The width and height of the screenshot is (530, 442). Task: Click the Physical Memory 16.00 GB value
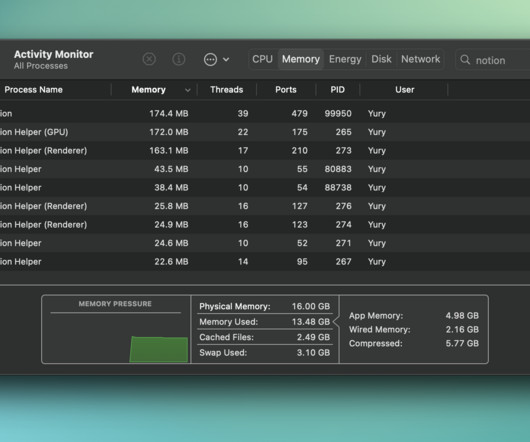(x=311, y=306)
